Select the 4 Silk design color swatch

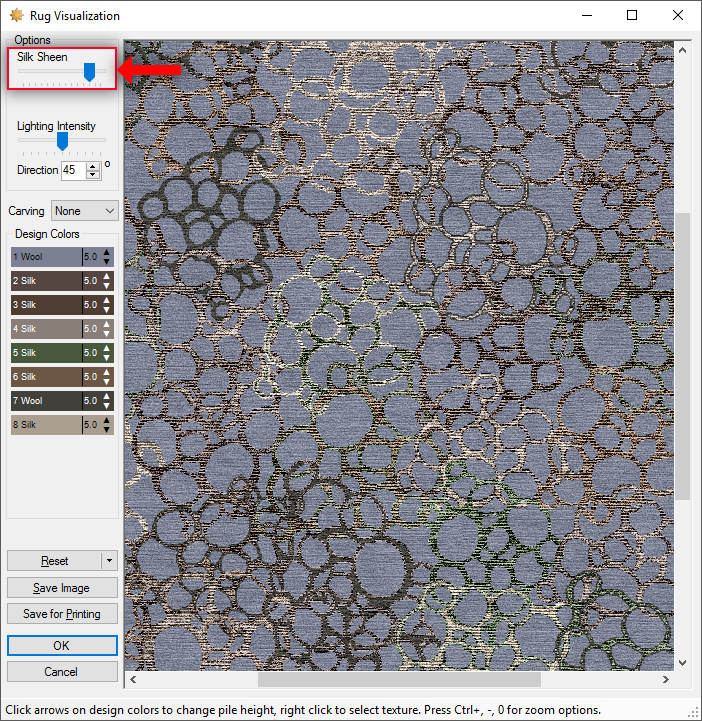(x=46, y=329)
